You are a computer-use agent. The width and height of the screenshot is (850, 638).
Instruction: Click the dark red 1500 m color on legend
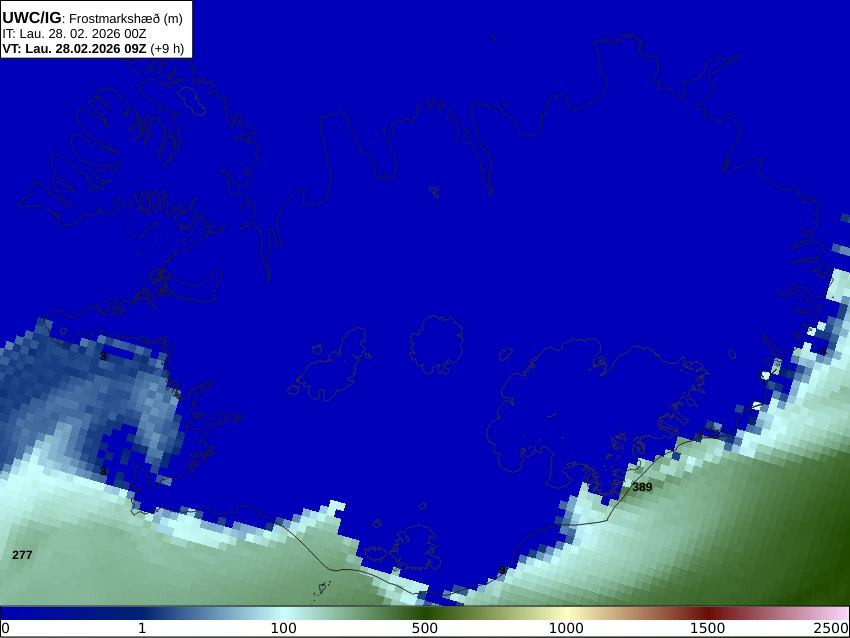[708, 613]
